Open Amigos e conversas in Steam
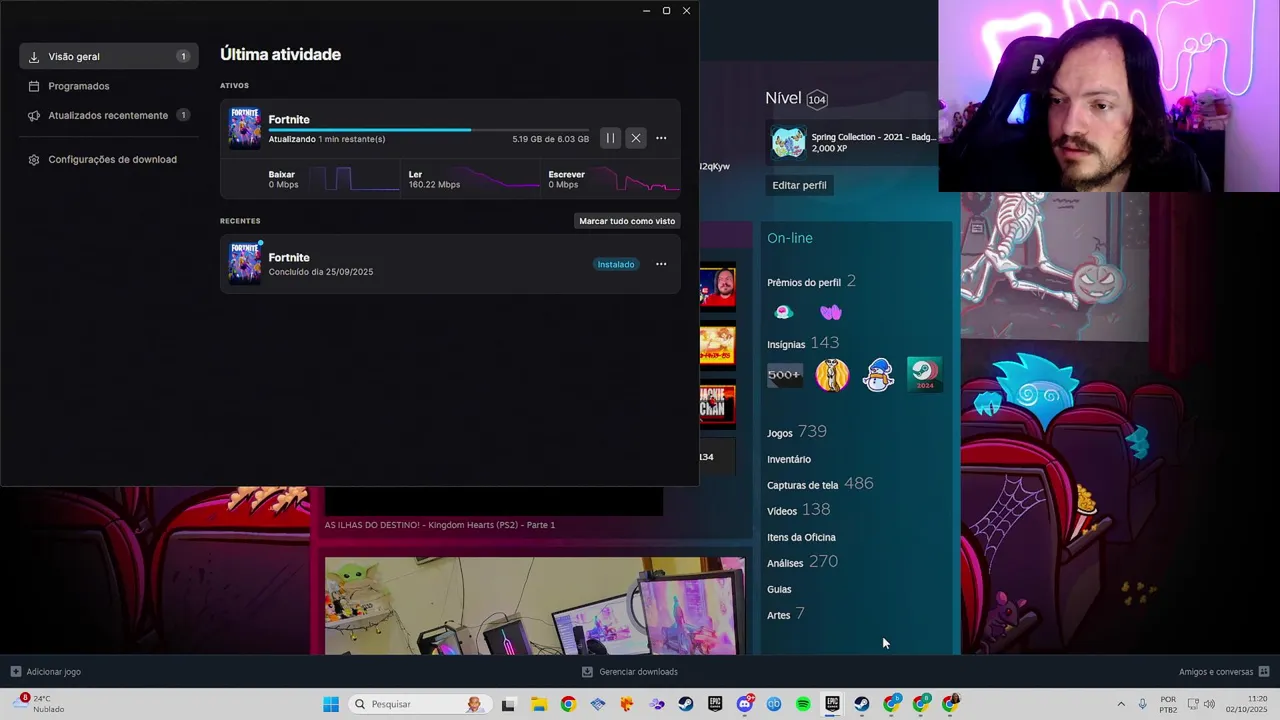 [x=1224, y=672]
